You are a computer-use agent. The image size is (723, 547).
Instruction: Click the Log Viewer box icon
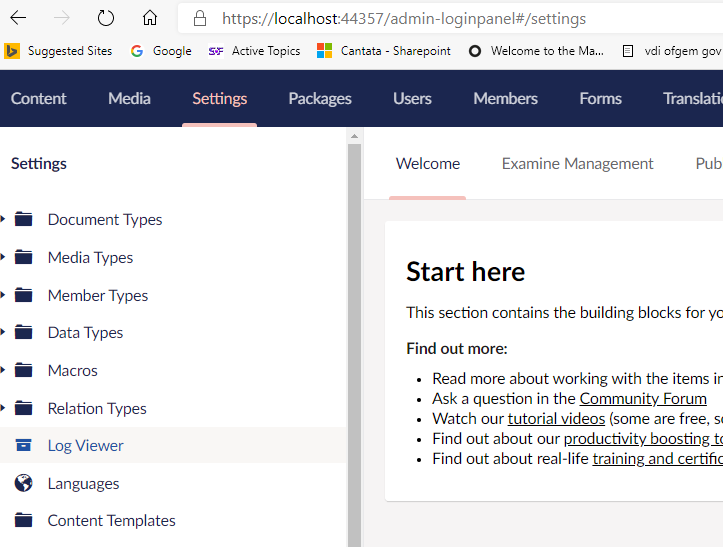(24, 445)
